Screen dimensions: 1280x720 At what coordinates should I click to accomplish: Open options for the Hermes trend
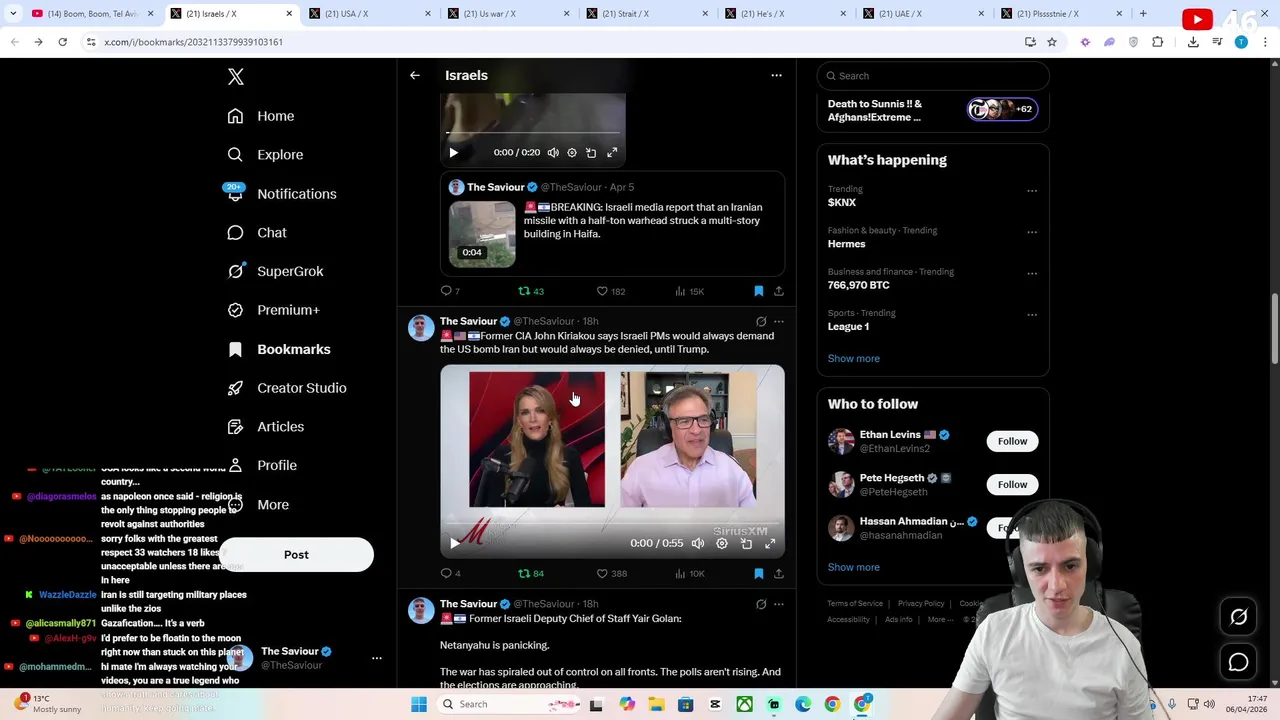pos(1032,232)
